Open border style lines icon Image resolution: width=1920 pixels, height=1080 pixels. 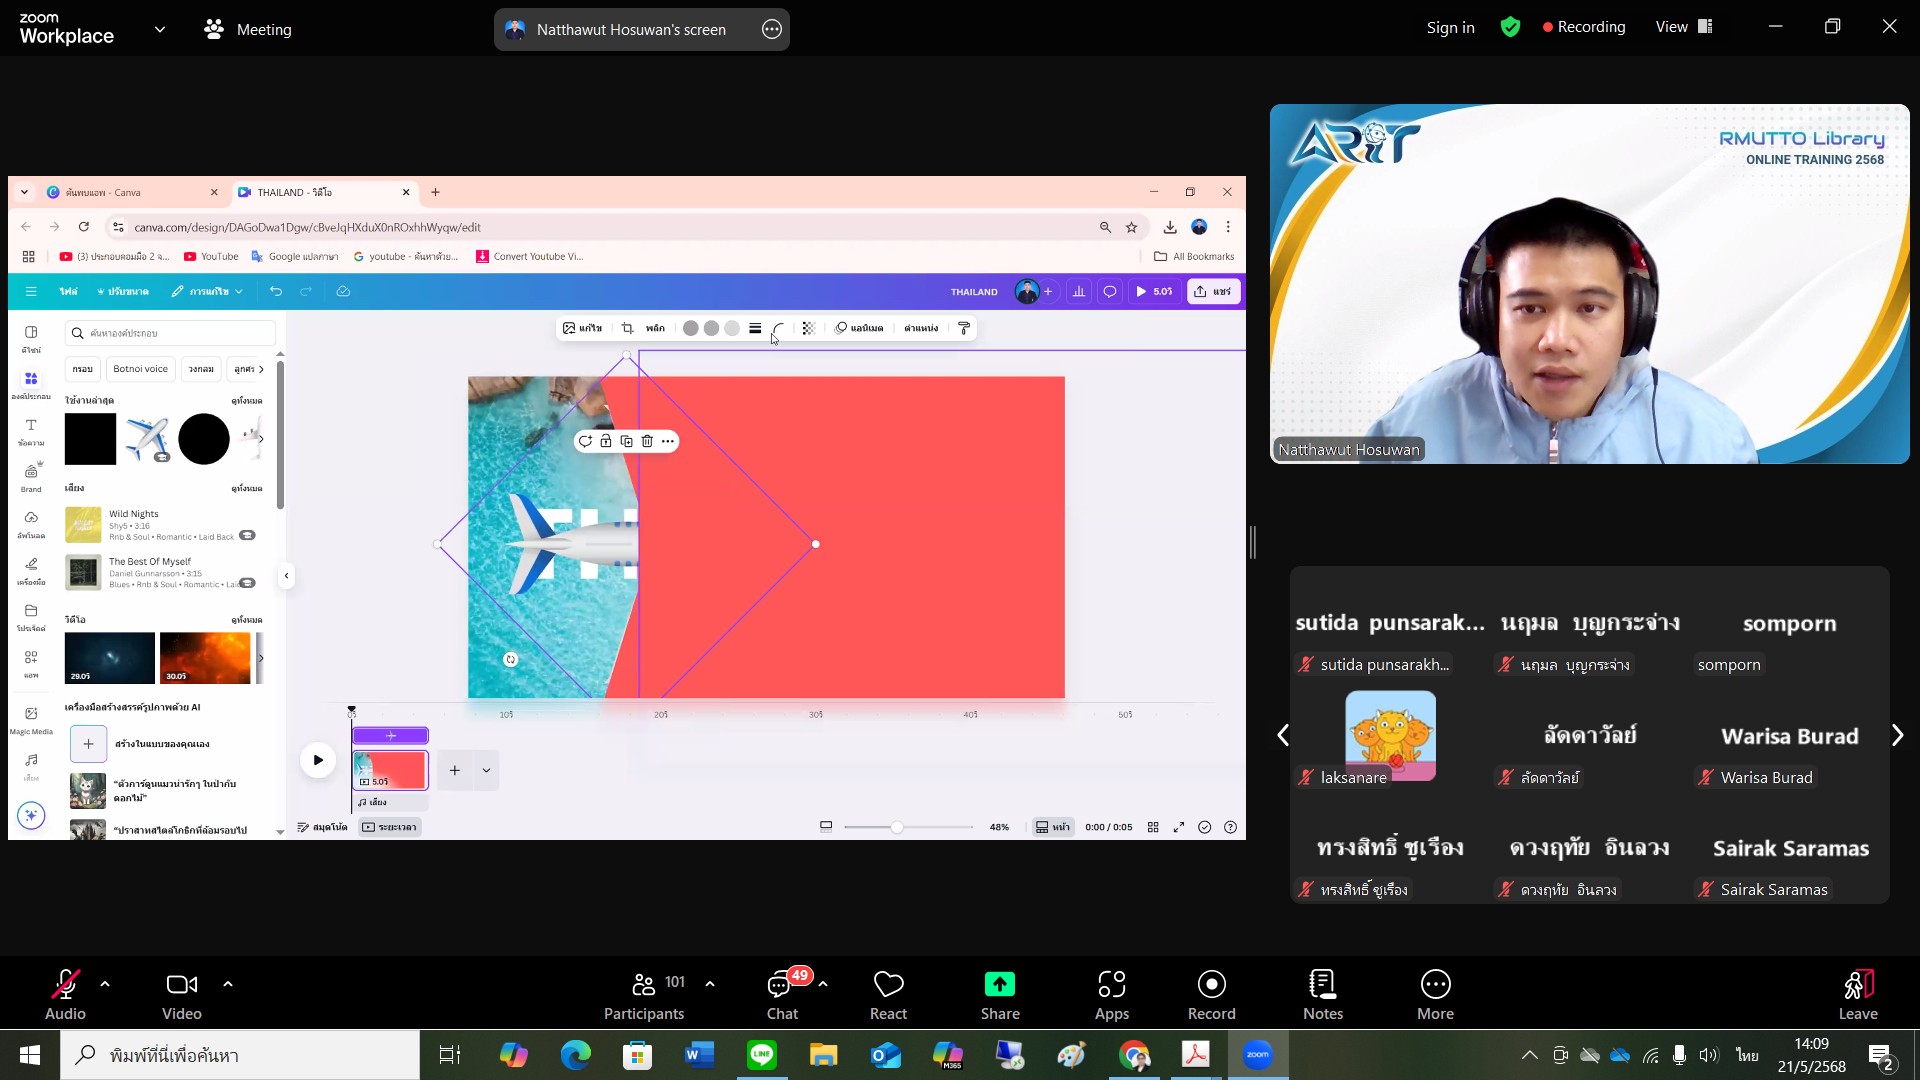coord(755,328)
